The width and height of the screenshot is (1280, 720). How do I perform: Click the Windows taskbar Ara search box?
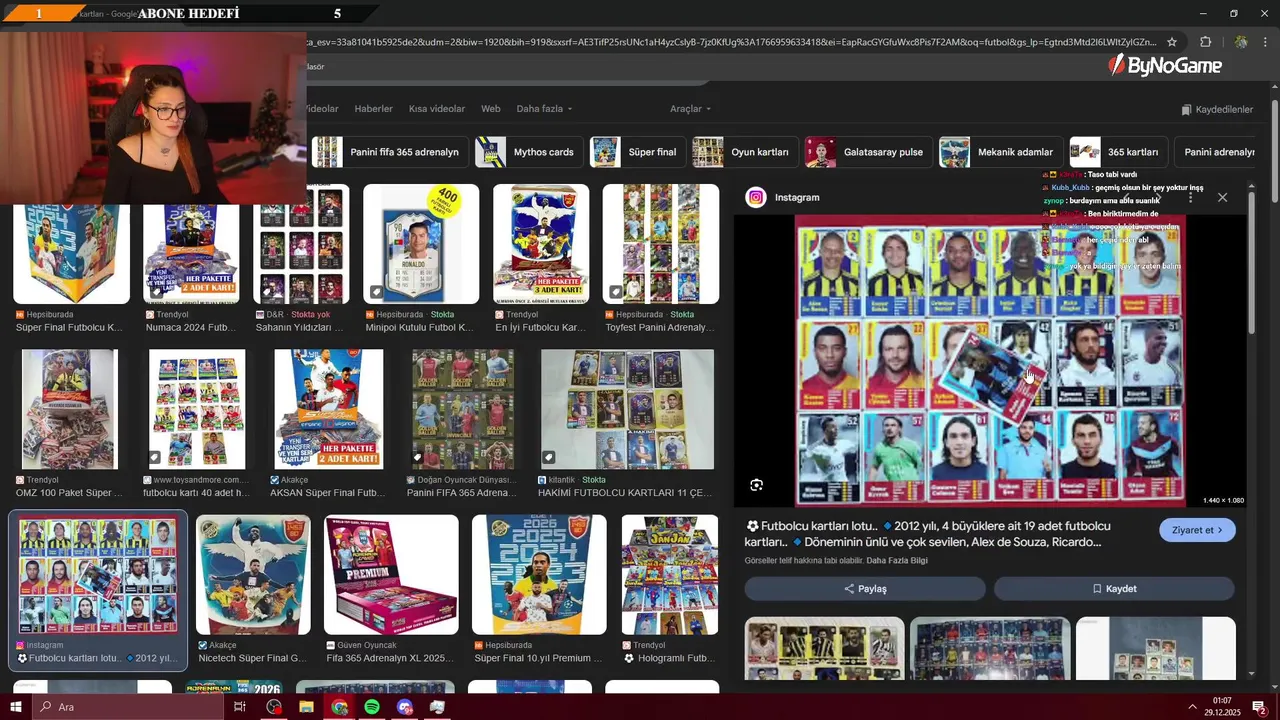(129, 707)
